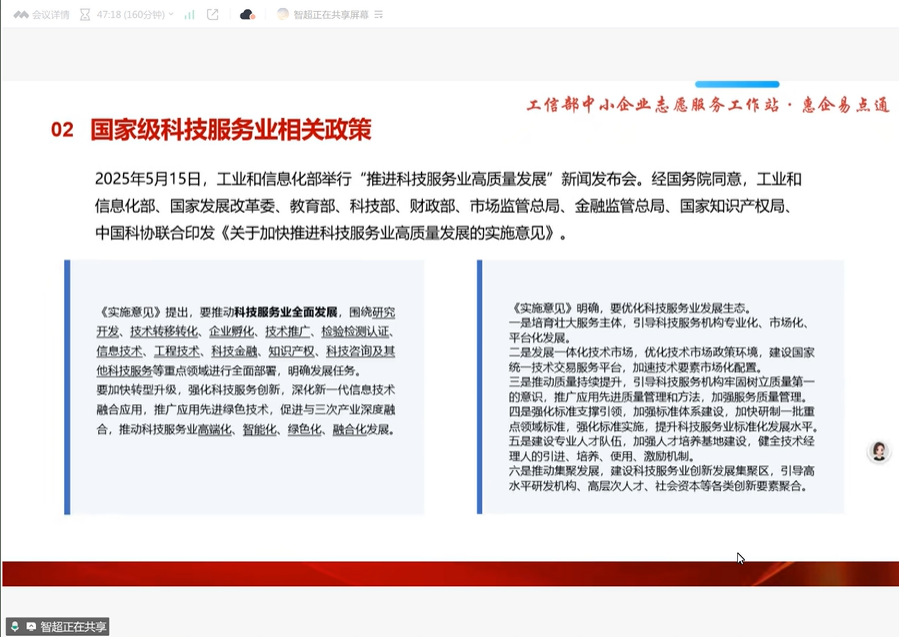Click the 智超正在共享 label at bottom
The width and height of the screenshot is (899, 638).
click(x=73, y=626)
